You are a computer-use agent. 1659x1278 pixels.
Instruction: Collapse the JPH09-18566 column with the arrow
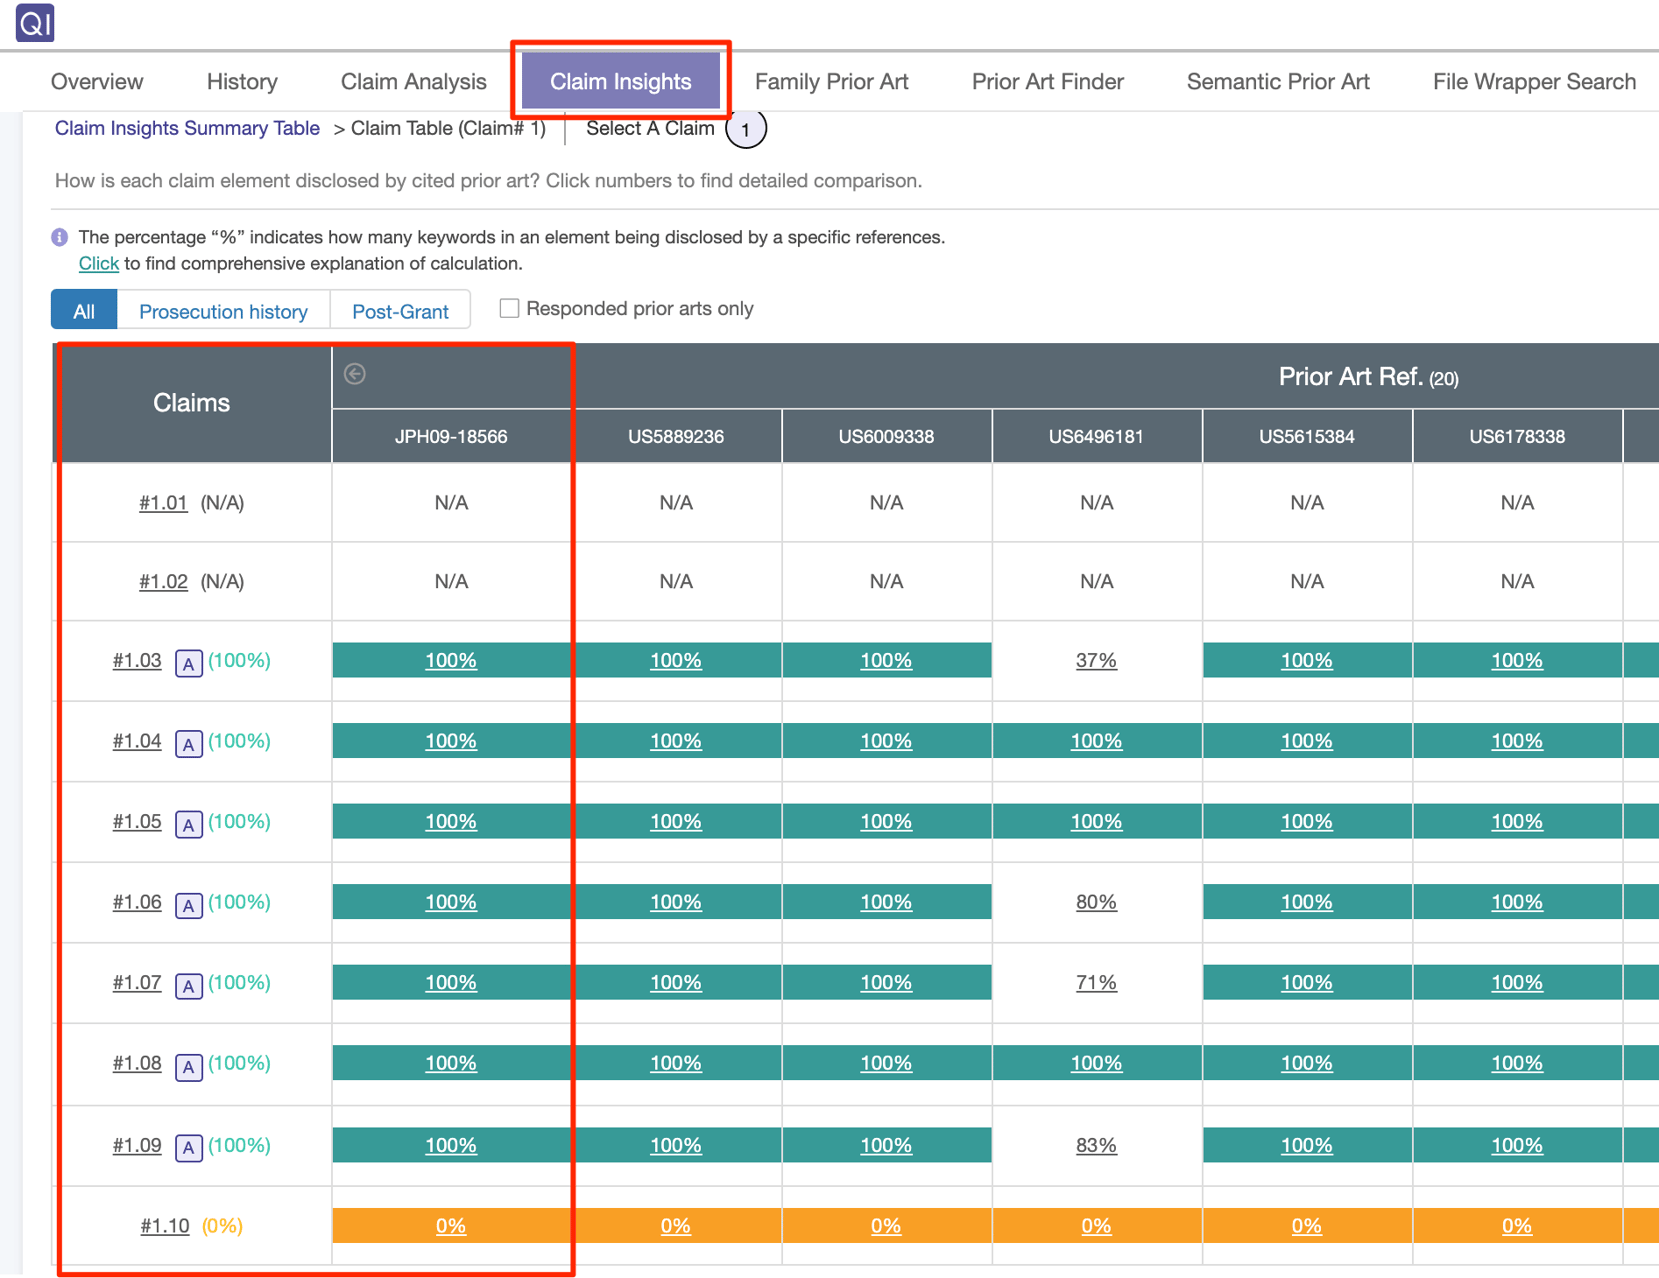[355, 373]
